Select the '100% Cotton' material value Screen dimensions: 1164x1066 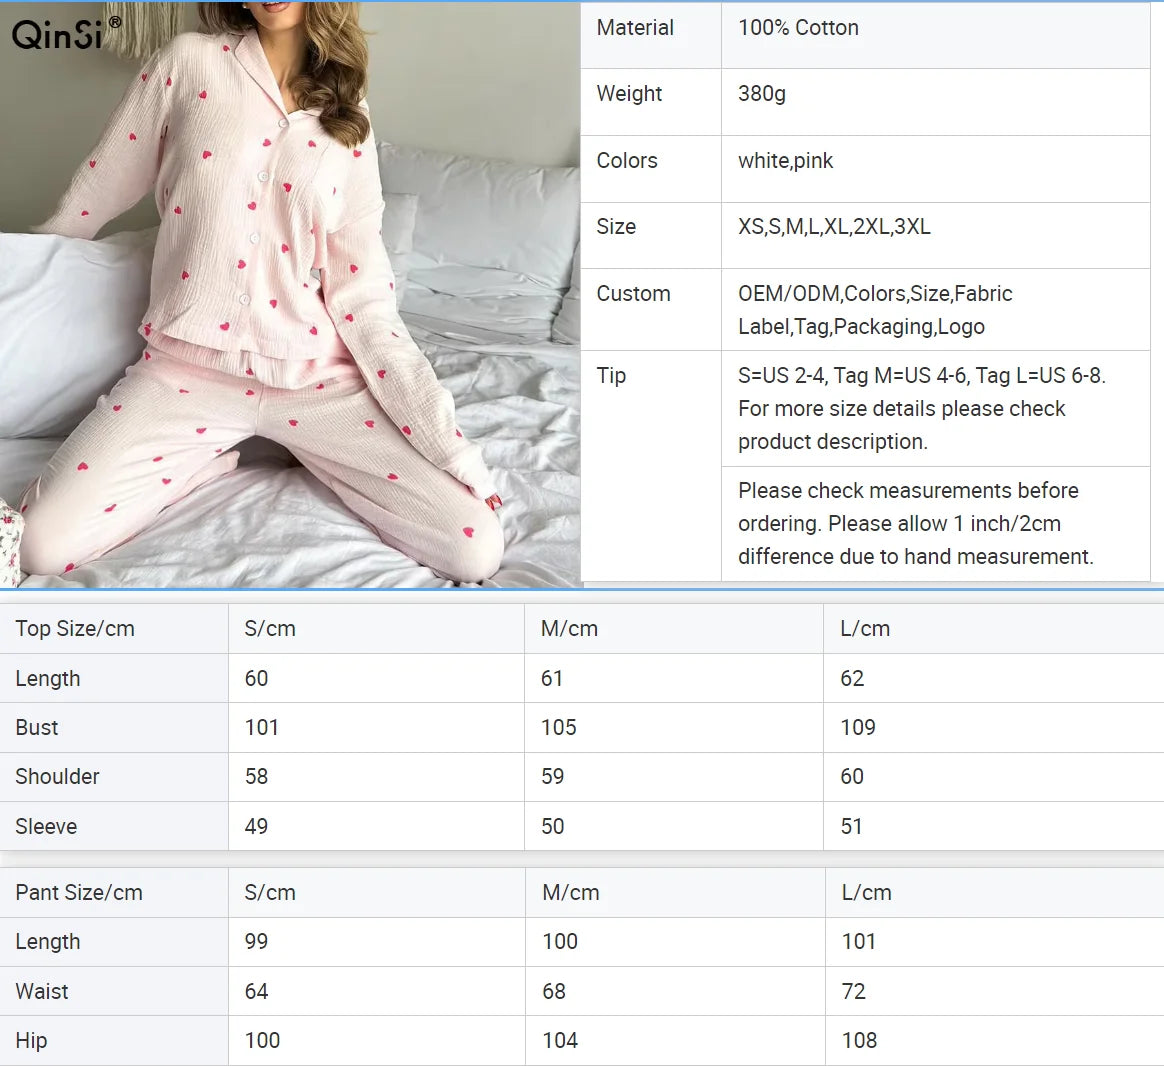[x=798, y=28]
